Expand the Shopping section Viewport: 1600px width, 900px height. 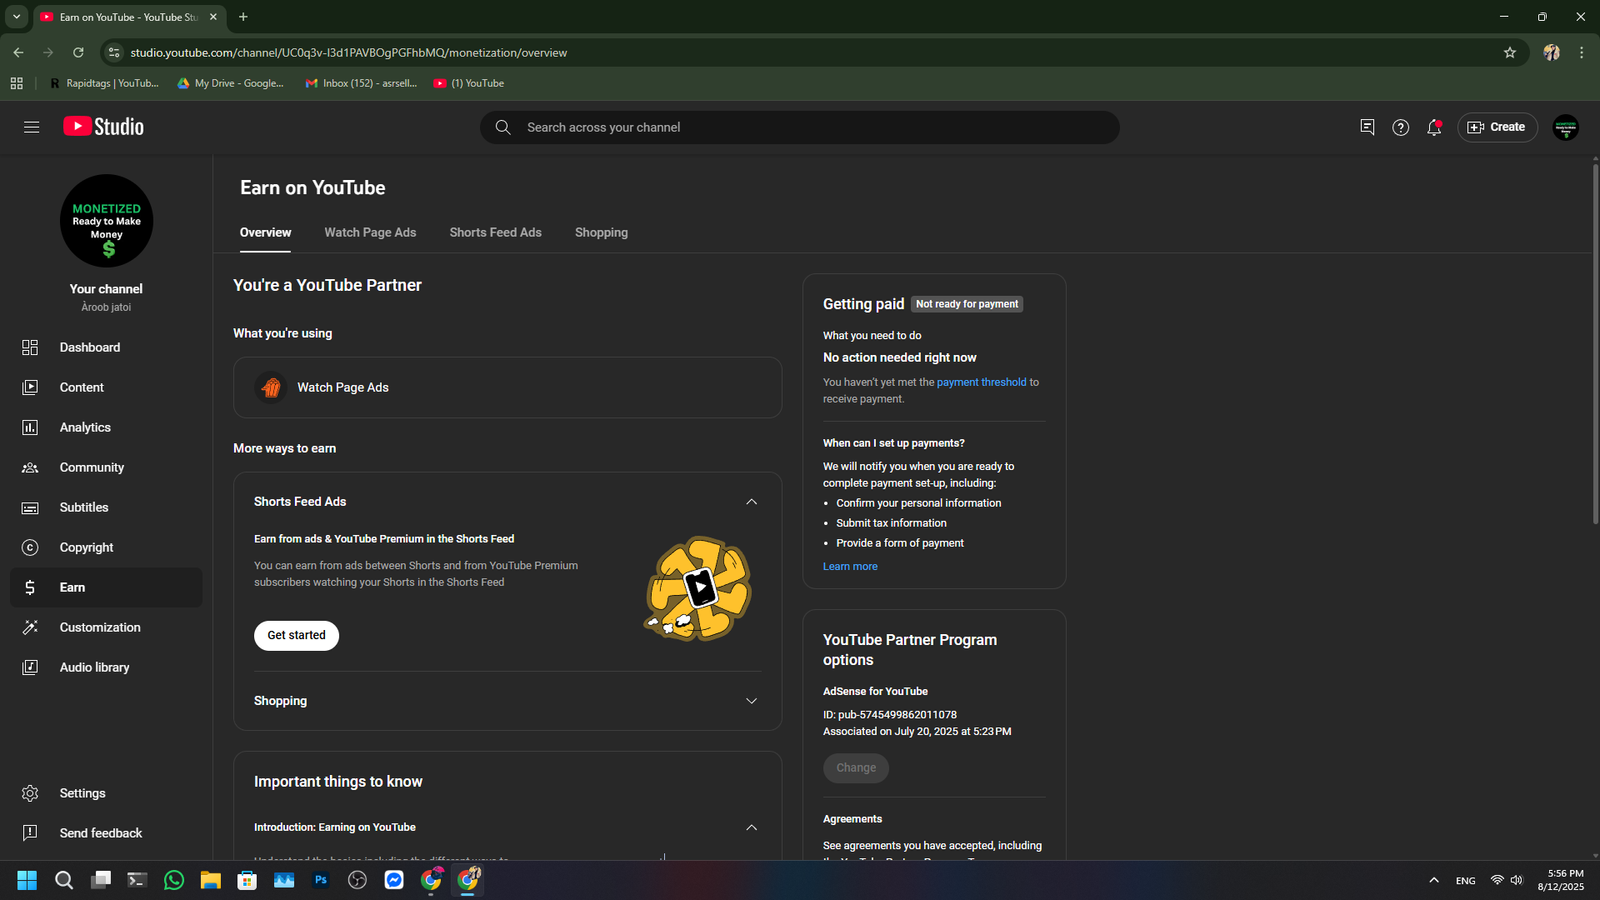[x=751, y=701]
